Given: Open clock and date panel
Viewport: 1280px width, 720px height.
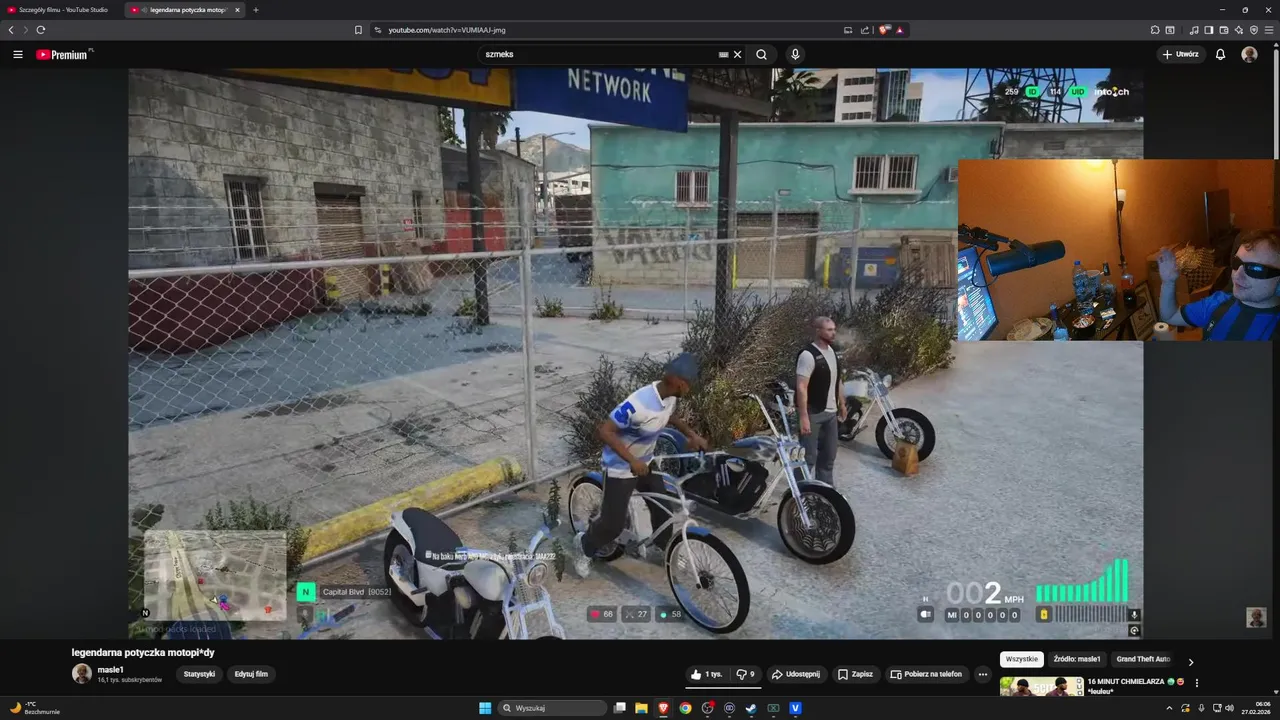Looking at the screenshot, I should point(1257,708).
